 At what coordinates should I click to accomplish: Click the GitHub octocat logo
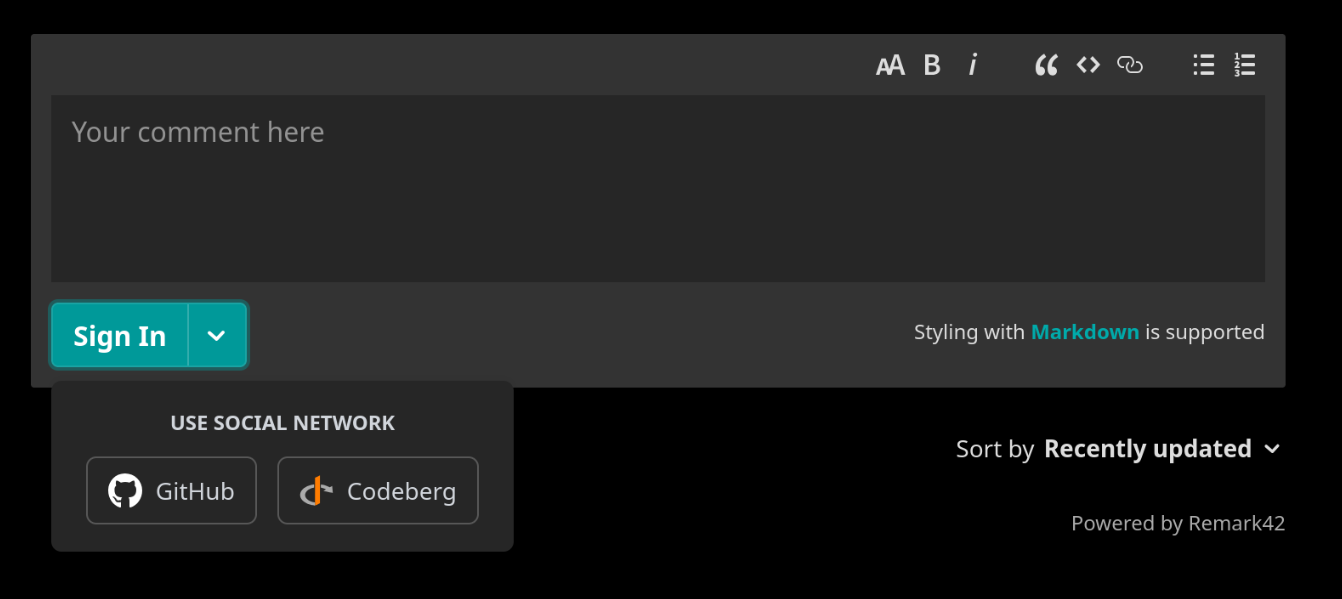(x=125, y=491)
